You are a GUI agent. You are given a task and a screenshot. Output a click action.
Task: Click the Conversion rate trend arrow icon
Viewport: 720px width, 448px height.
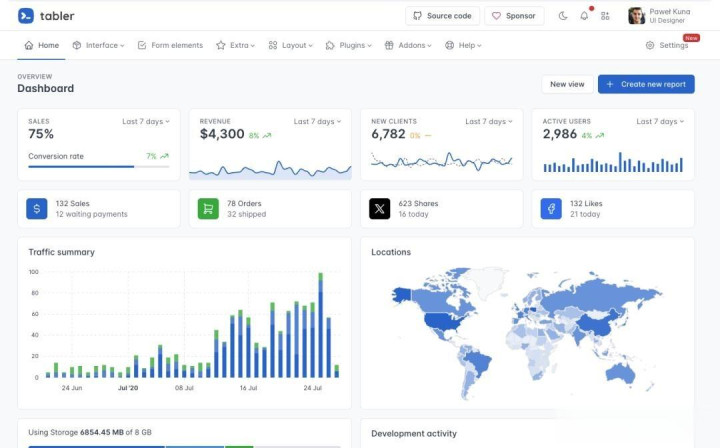click(x=164, y=156)
